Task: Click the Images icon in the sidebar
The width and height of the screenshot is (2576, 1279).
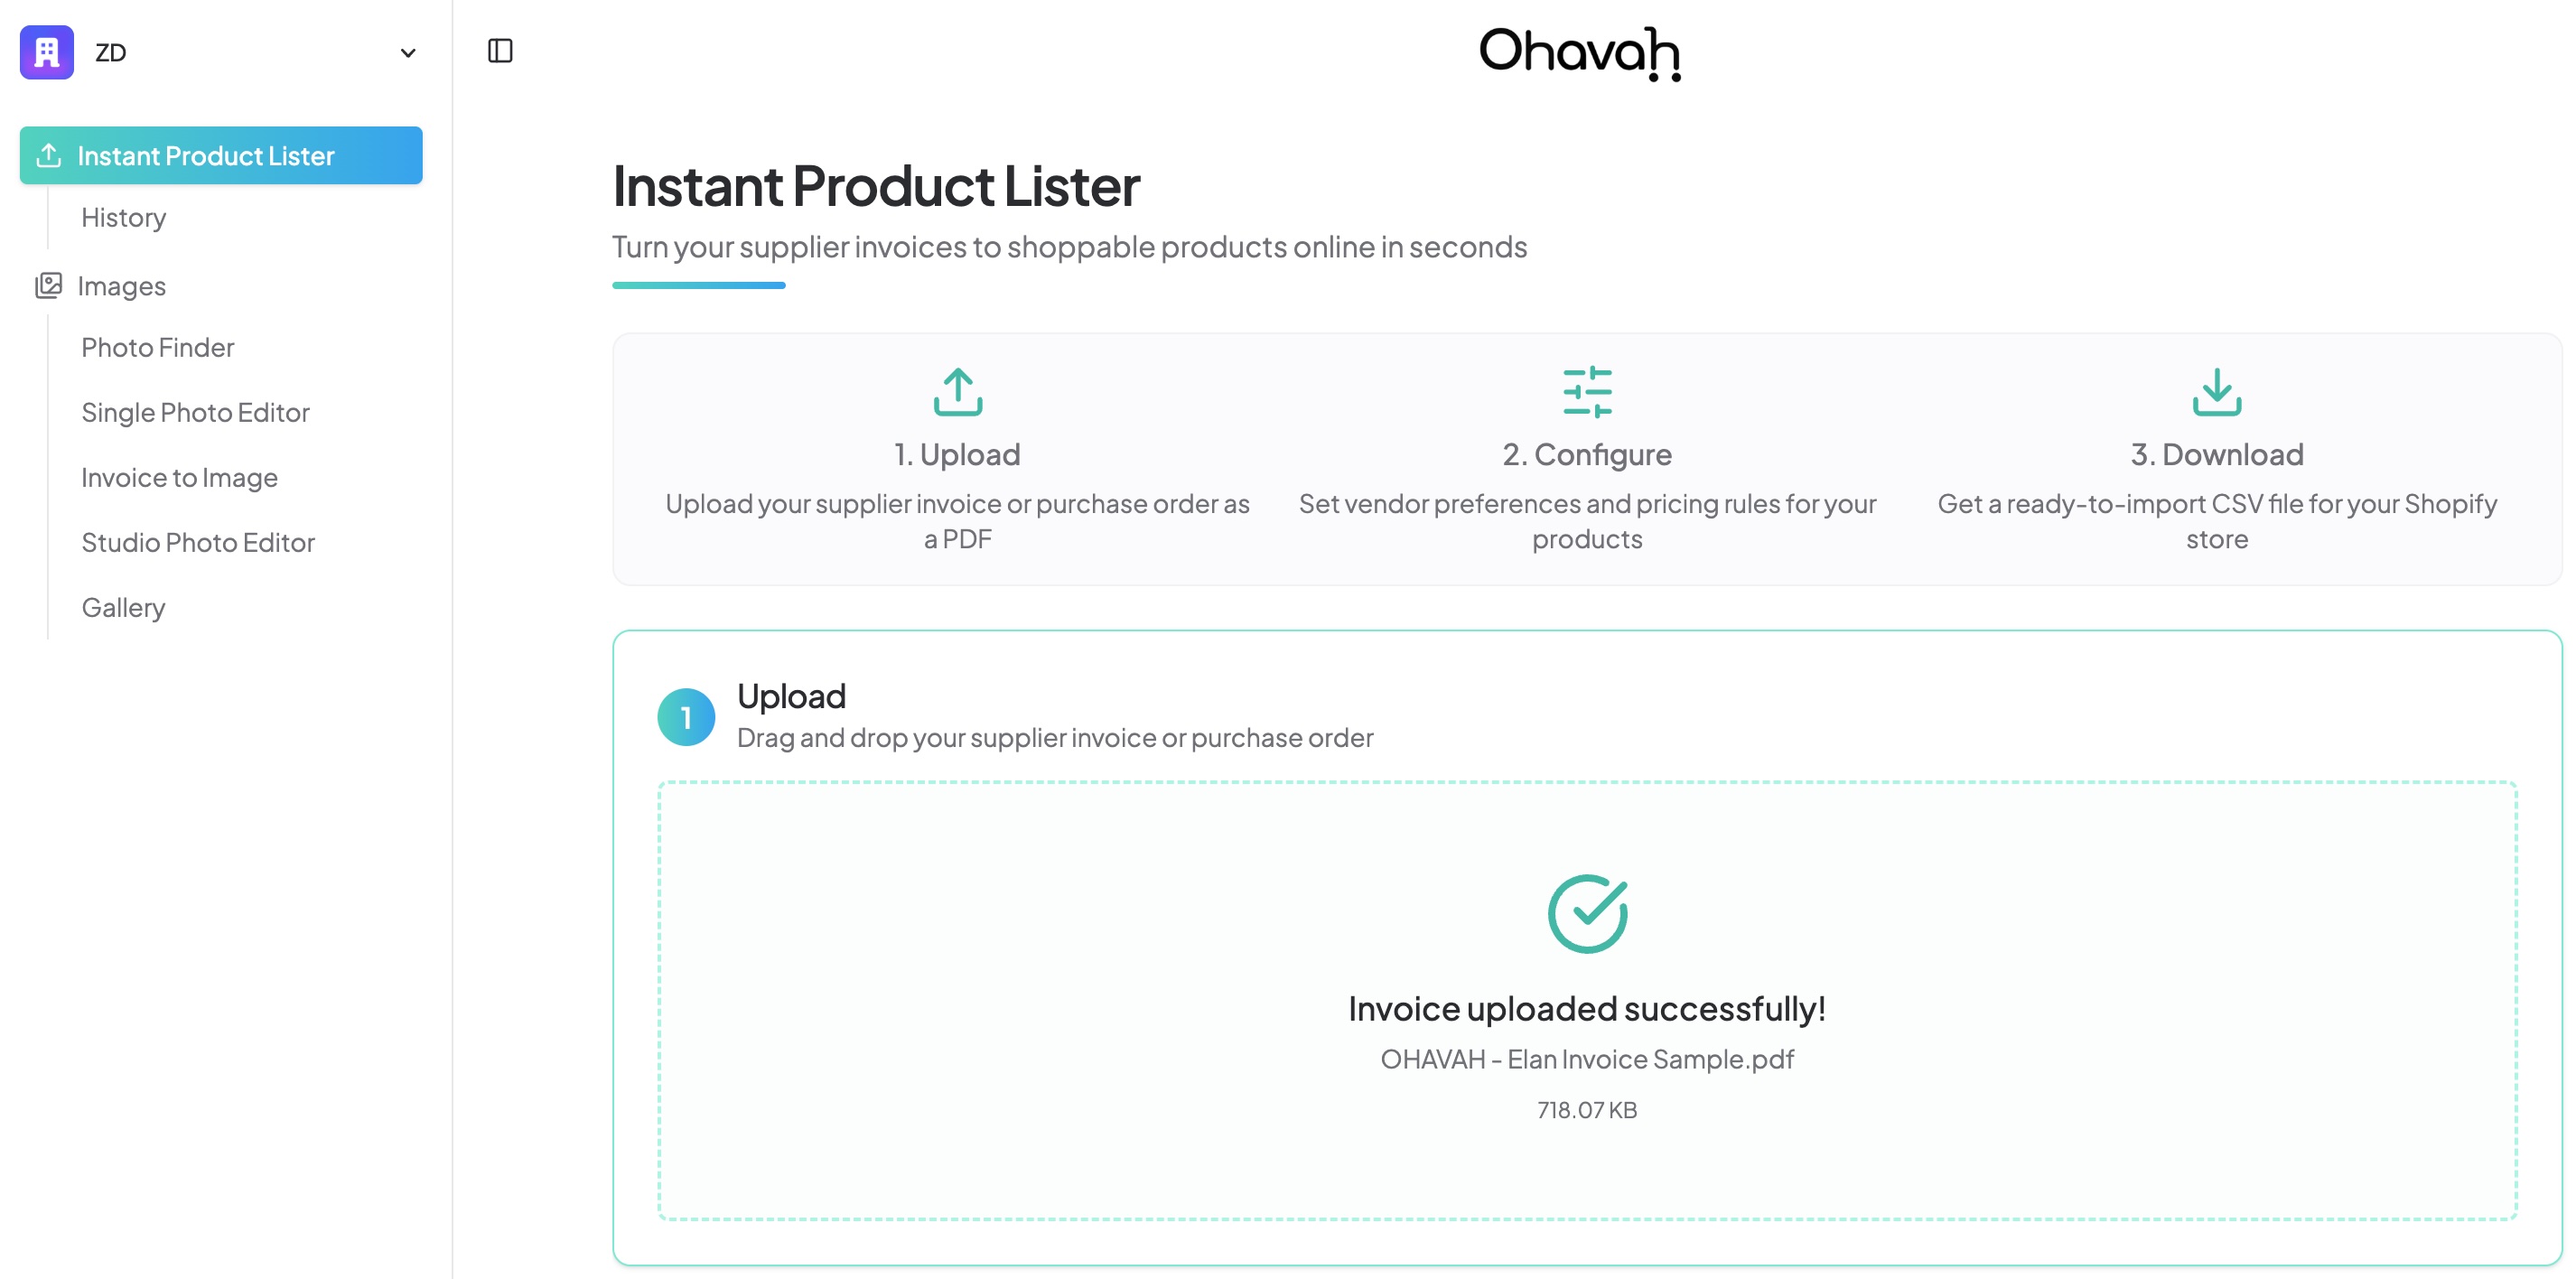Action: (48, 285)
